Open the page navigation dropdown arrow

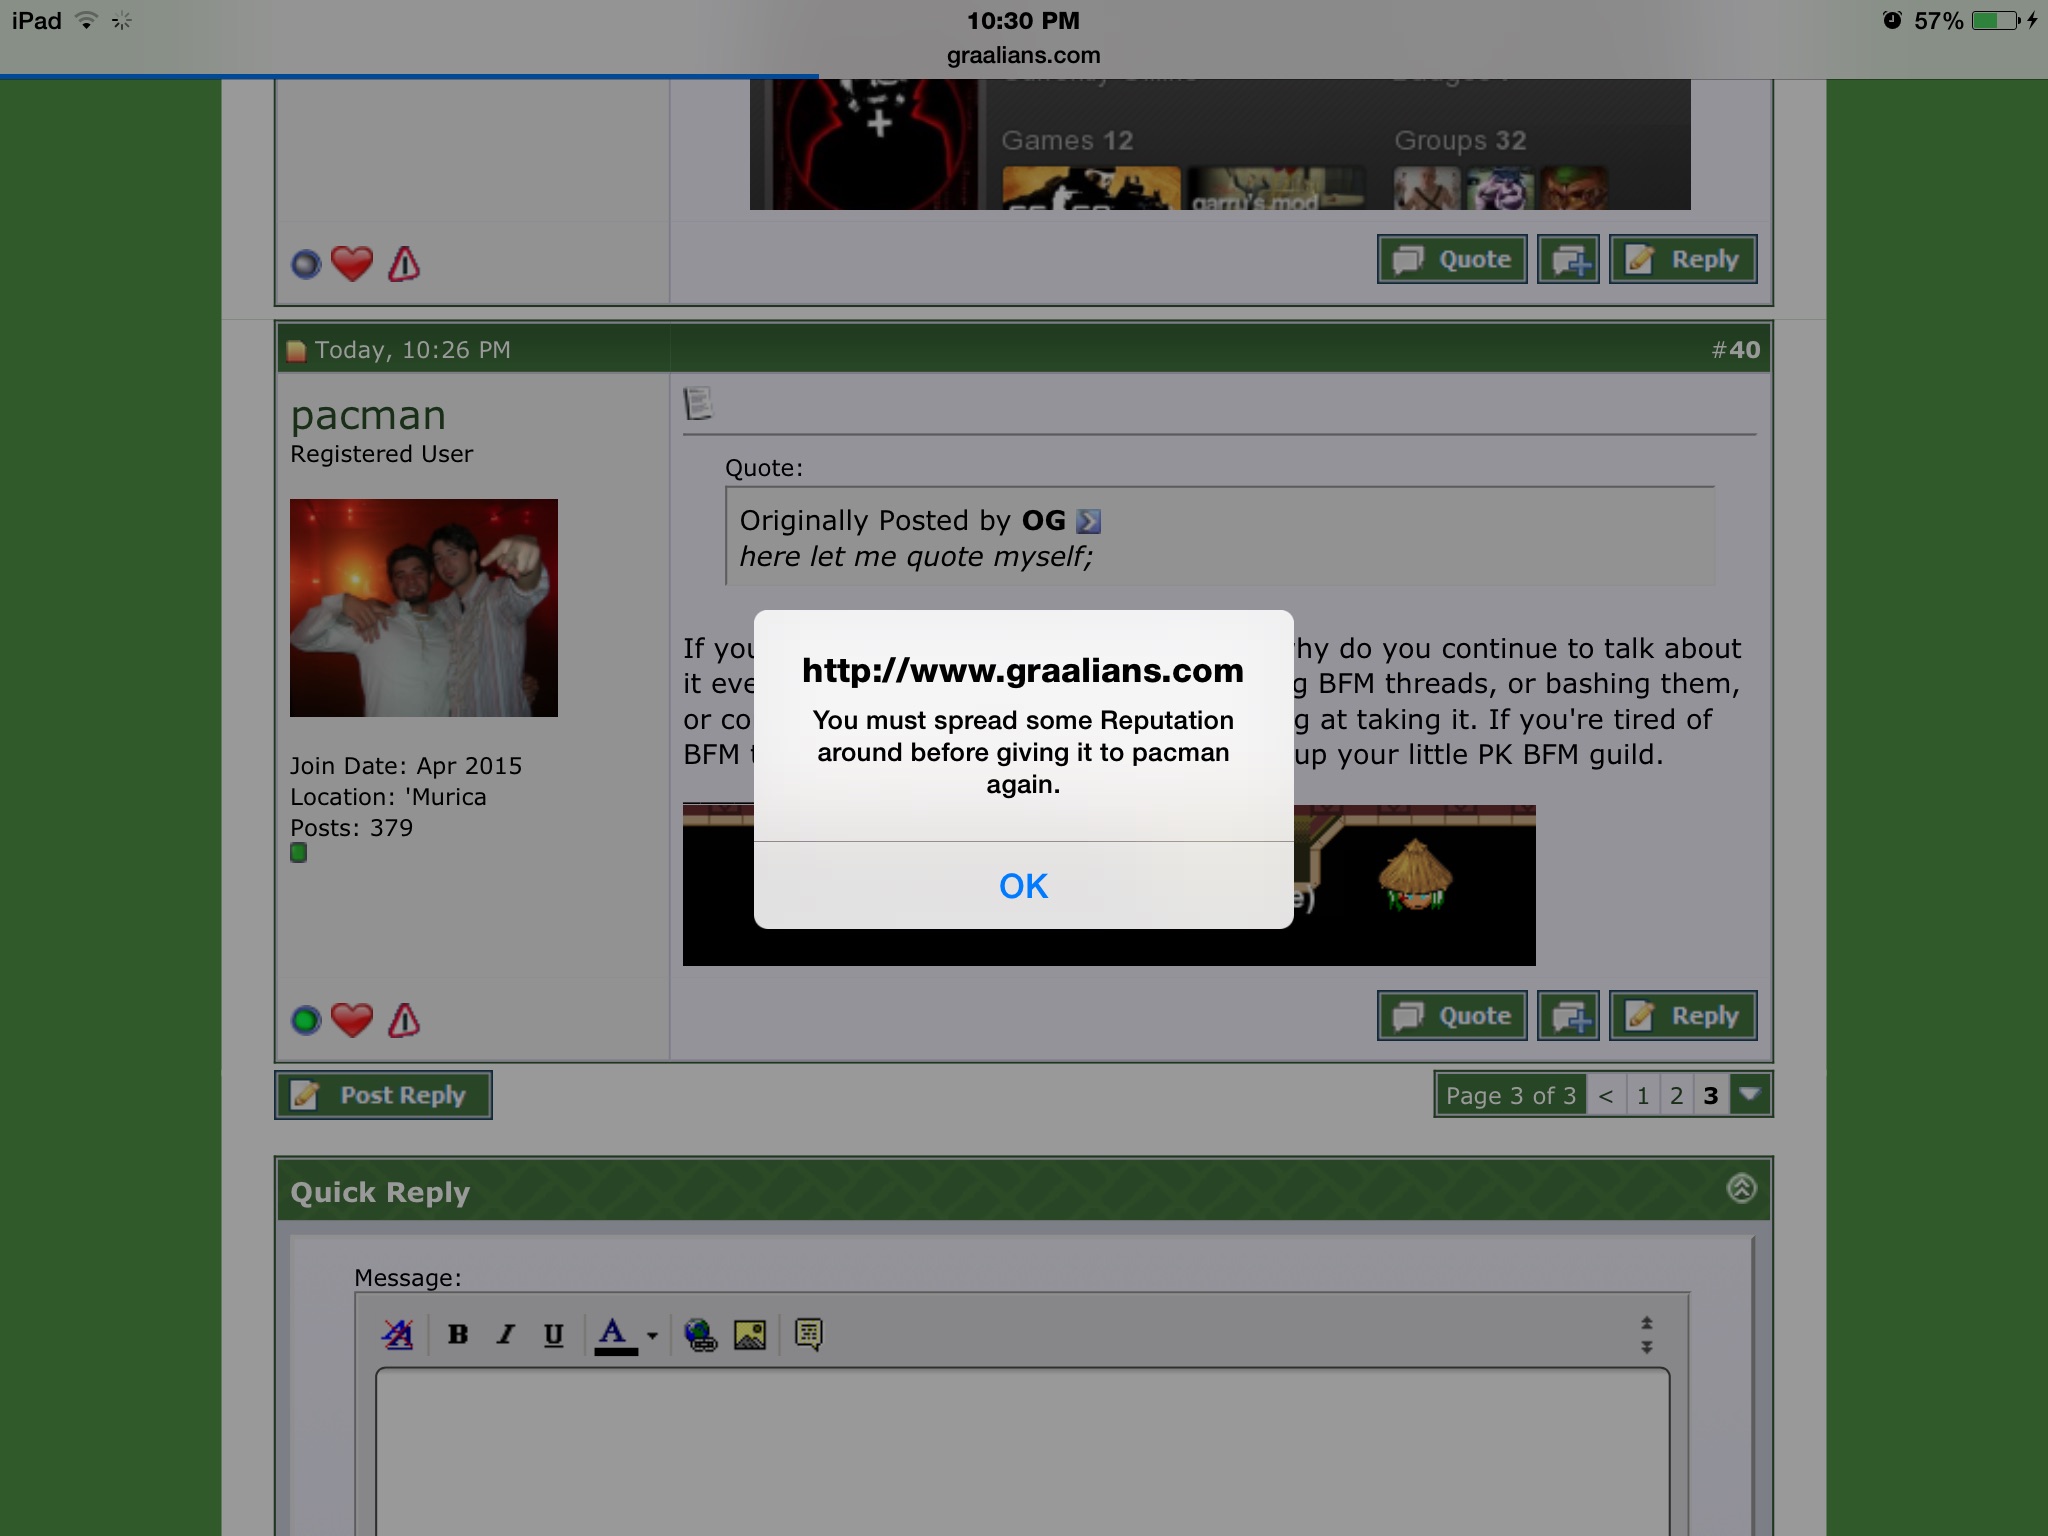(1750, 1095)
